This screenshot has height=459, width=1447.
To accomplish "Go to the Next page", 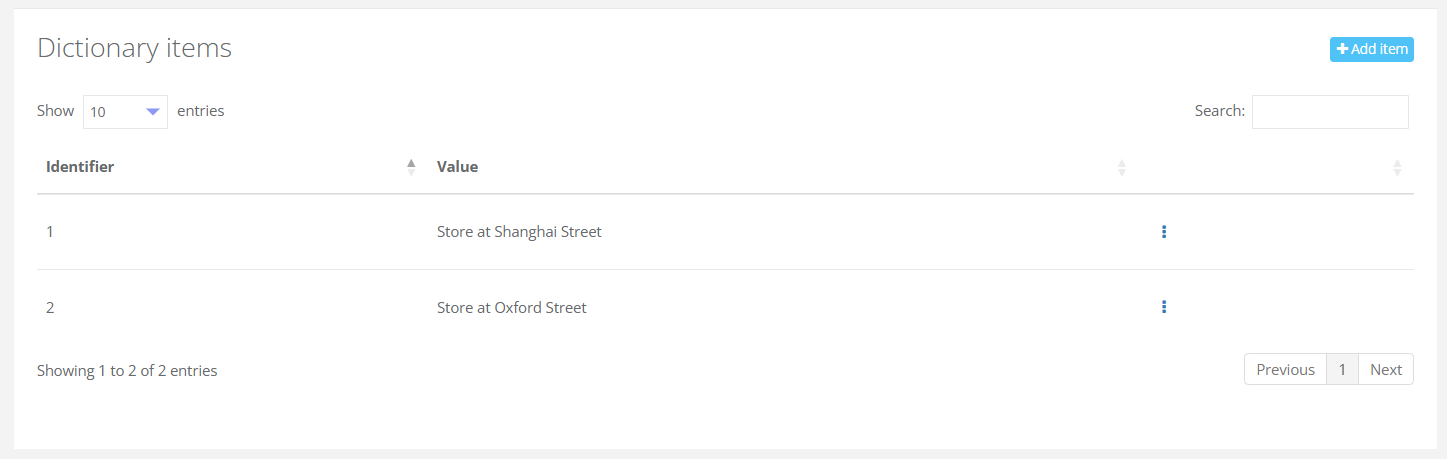I will (x=1386, y=370).
